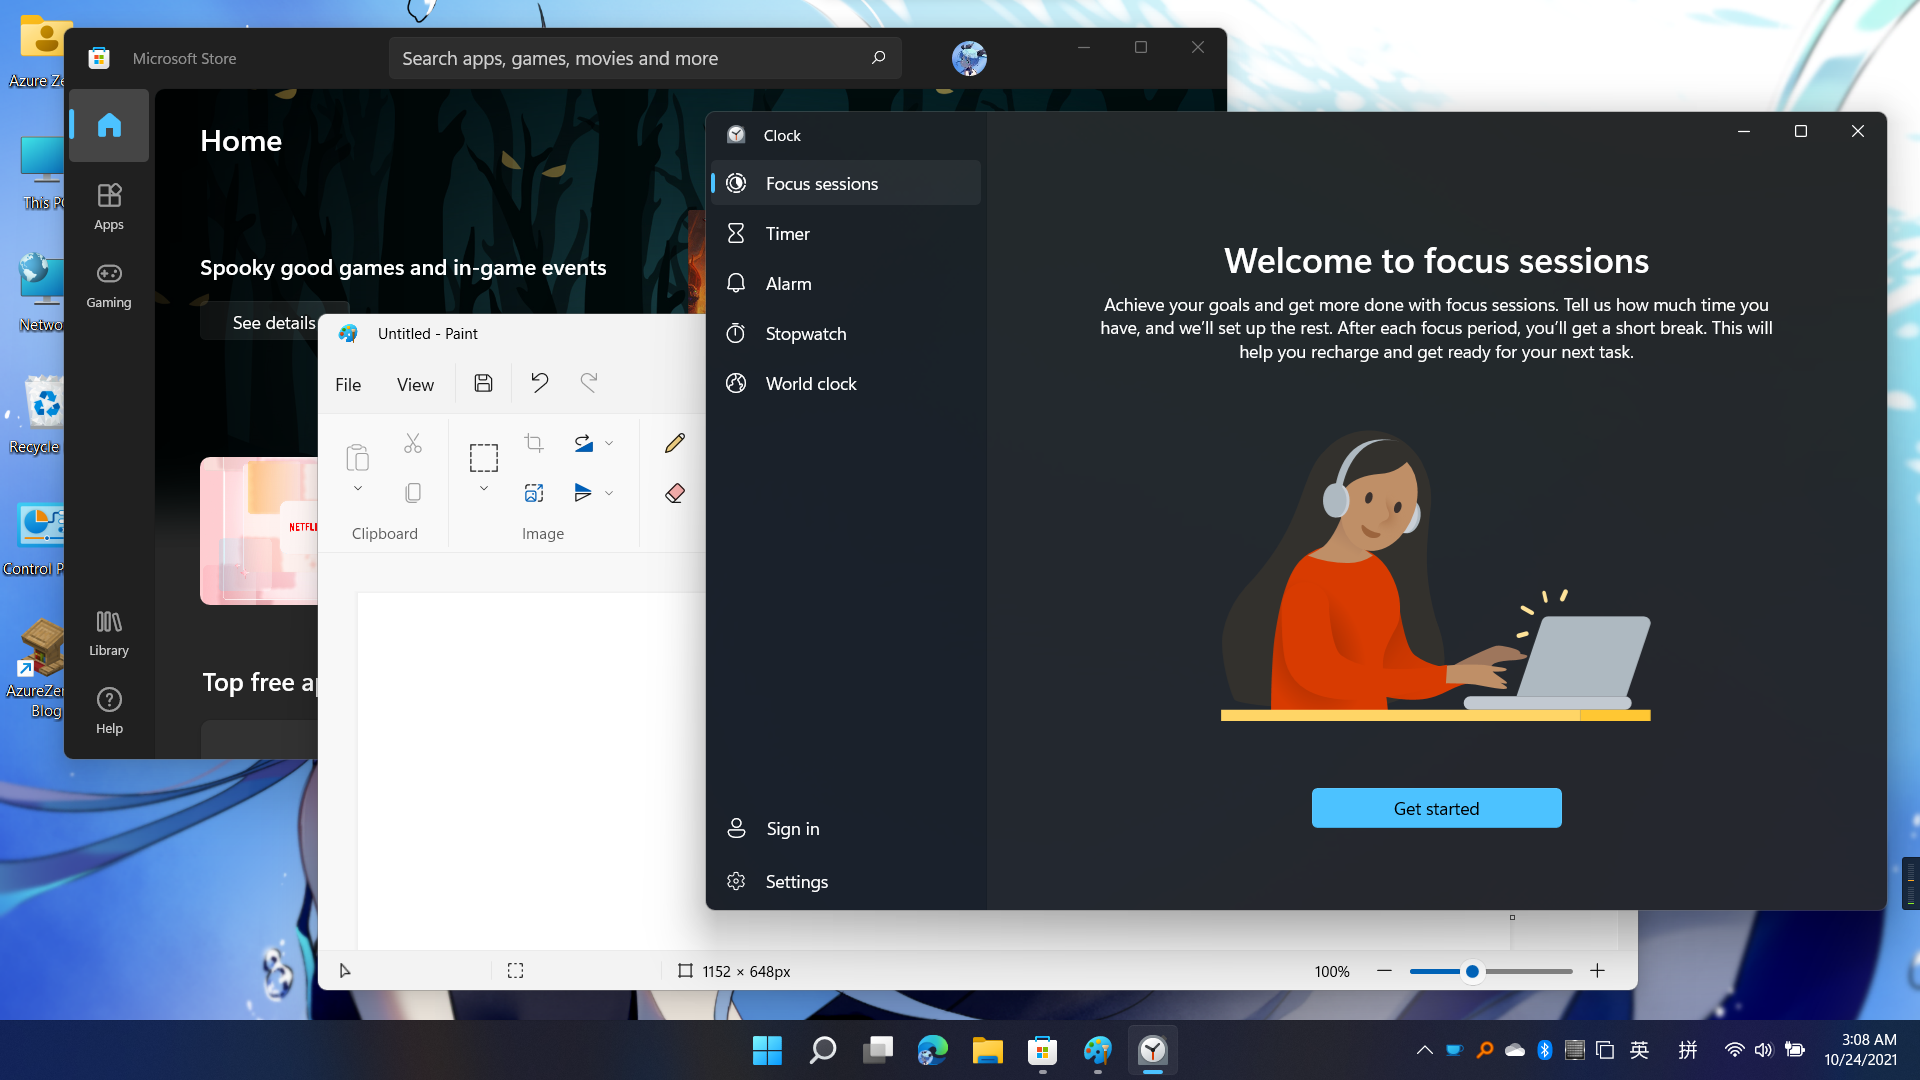Open the Library in Microsoft Store

[109, 632]
